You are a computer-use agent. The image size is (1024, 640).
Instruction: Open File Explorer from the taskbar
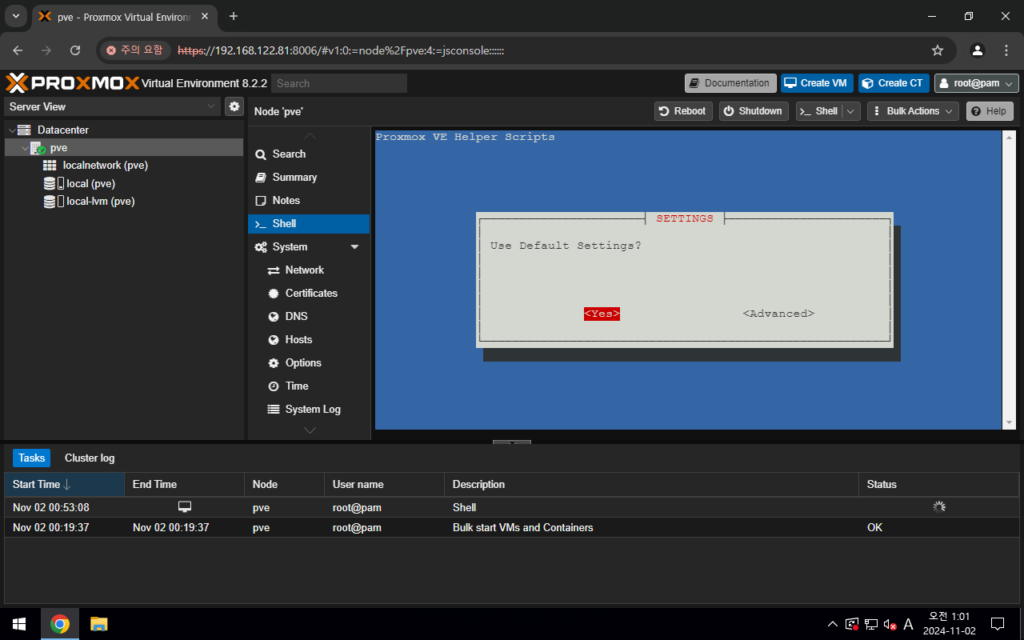[x=99, y=624]
